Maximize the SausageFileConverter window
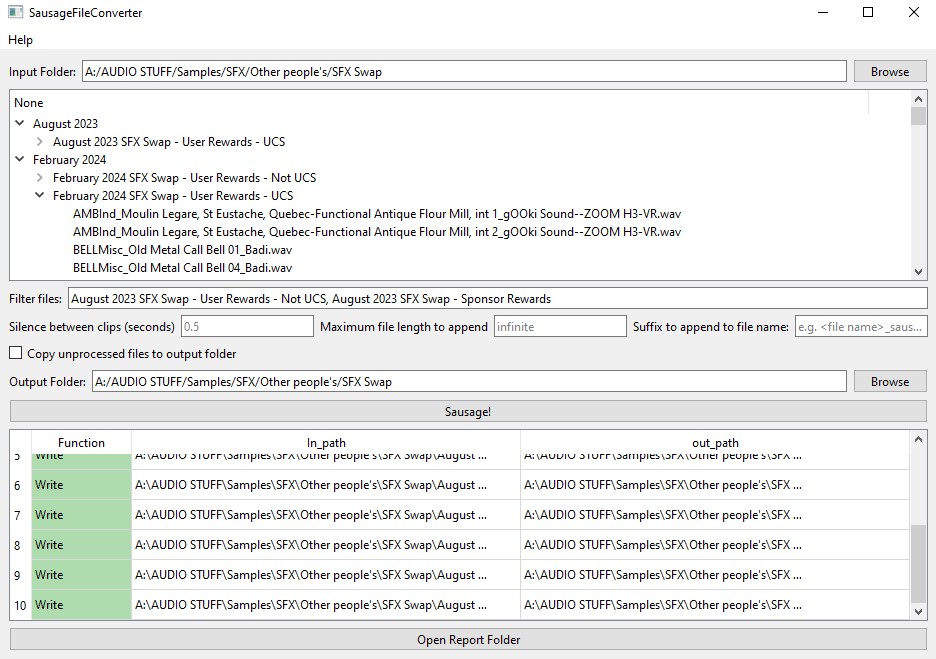This screenshot has width=936, height=659. pyautogui.click(x=868, y=12)
